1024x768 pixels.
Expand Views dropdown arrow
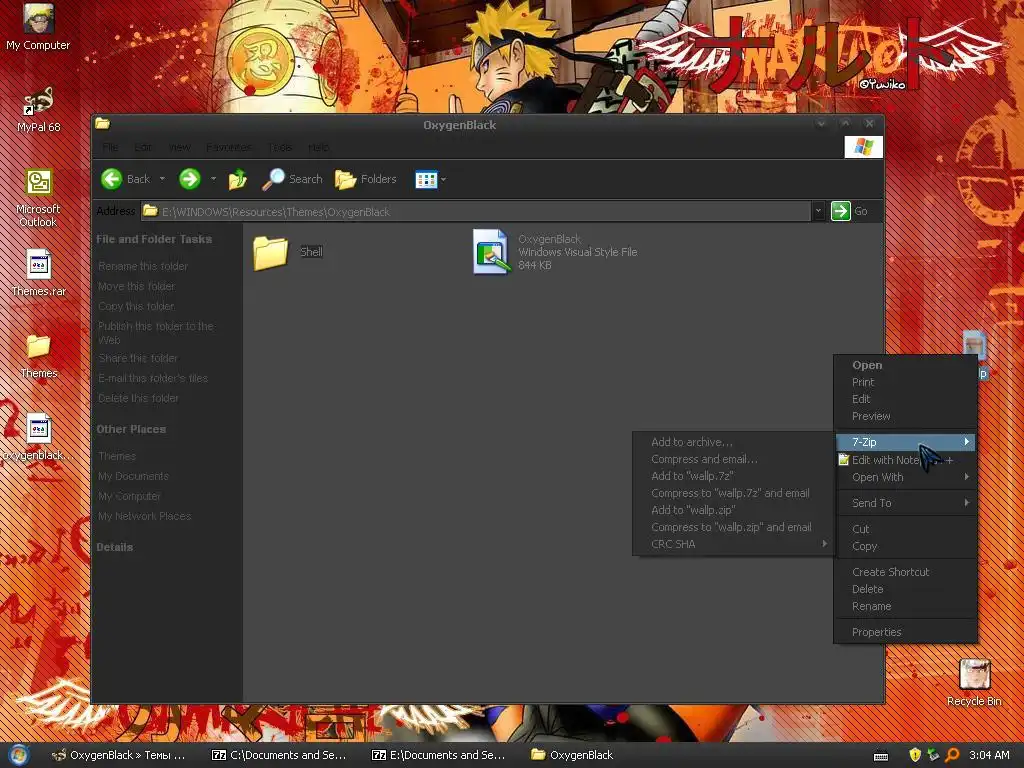443,179
